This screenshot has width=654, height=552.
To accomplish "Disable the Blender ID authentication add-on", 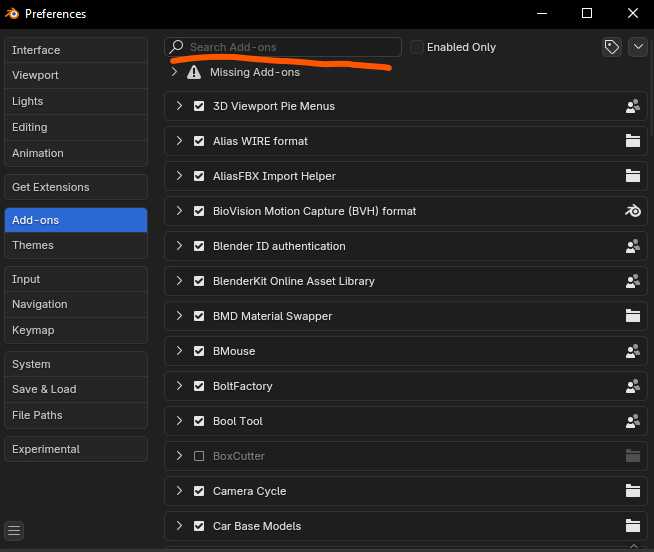I will [199, 246].
